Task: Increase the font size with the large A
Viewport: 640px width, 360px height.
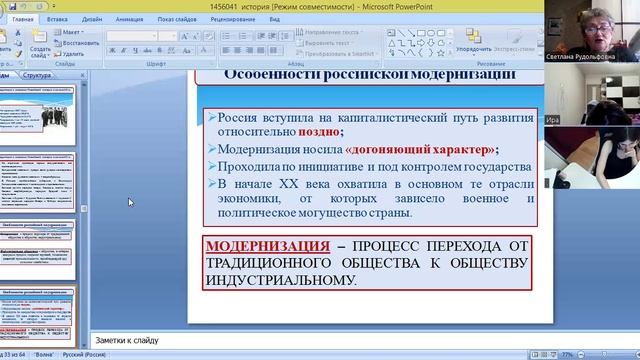Action: 184,36
